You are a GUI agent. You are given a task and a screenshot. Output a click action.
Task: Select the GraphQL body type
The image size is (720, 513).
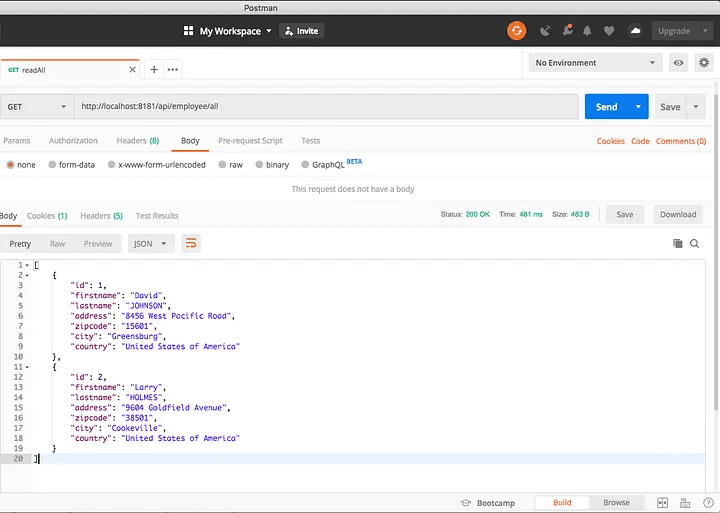point(306,165)
